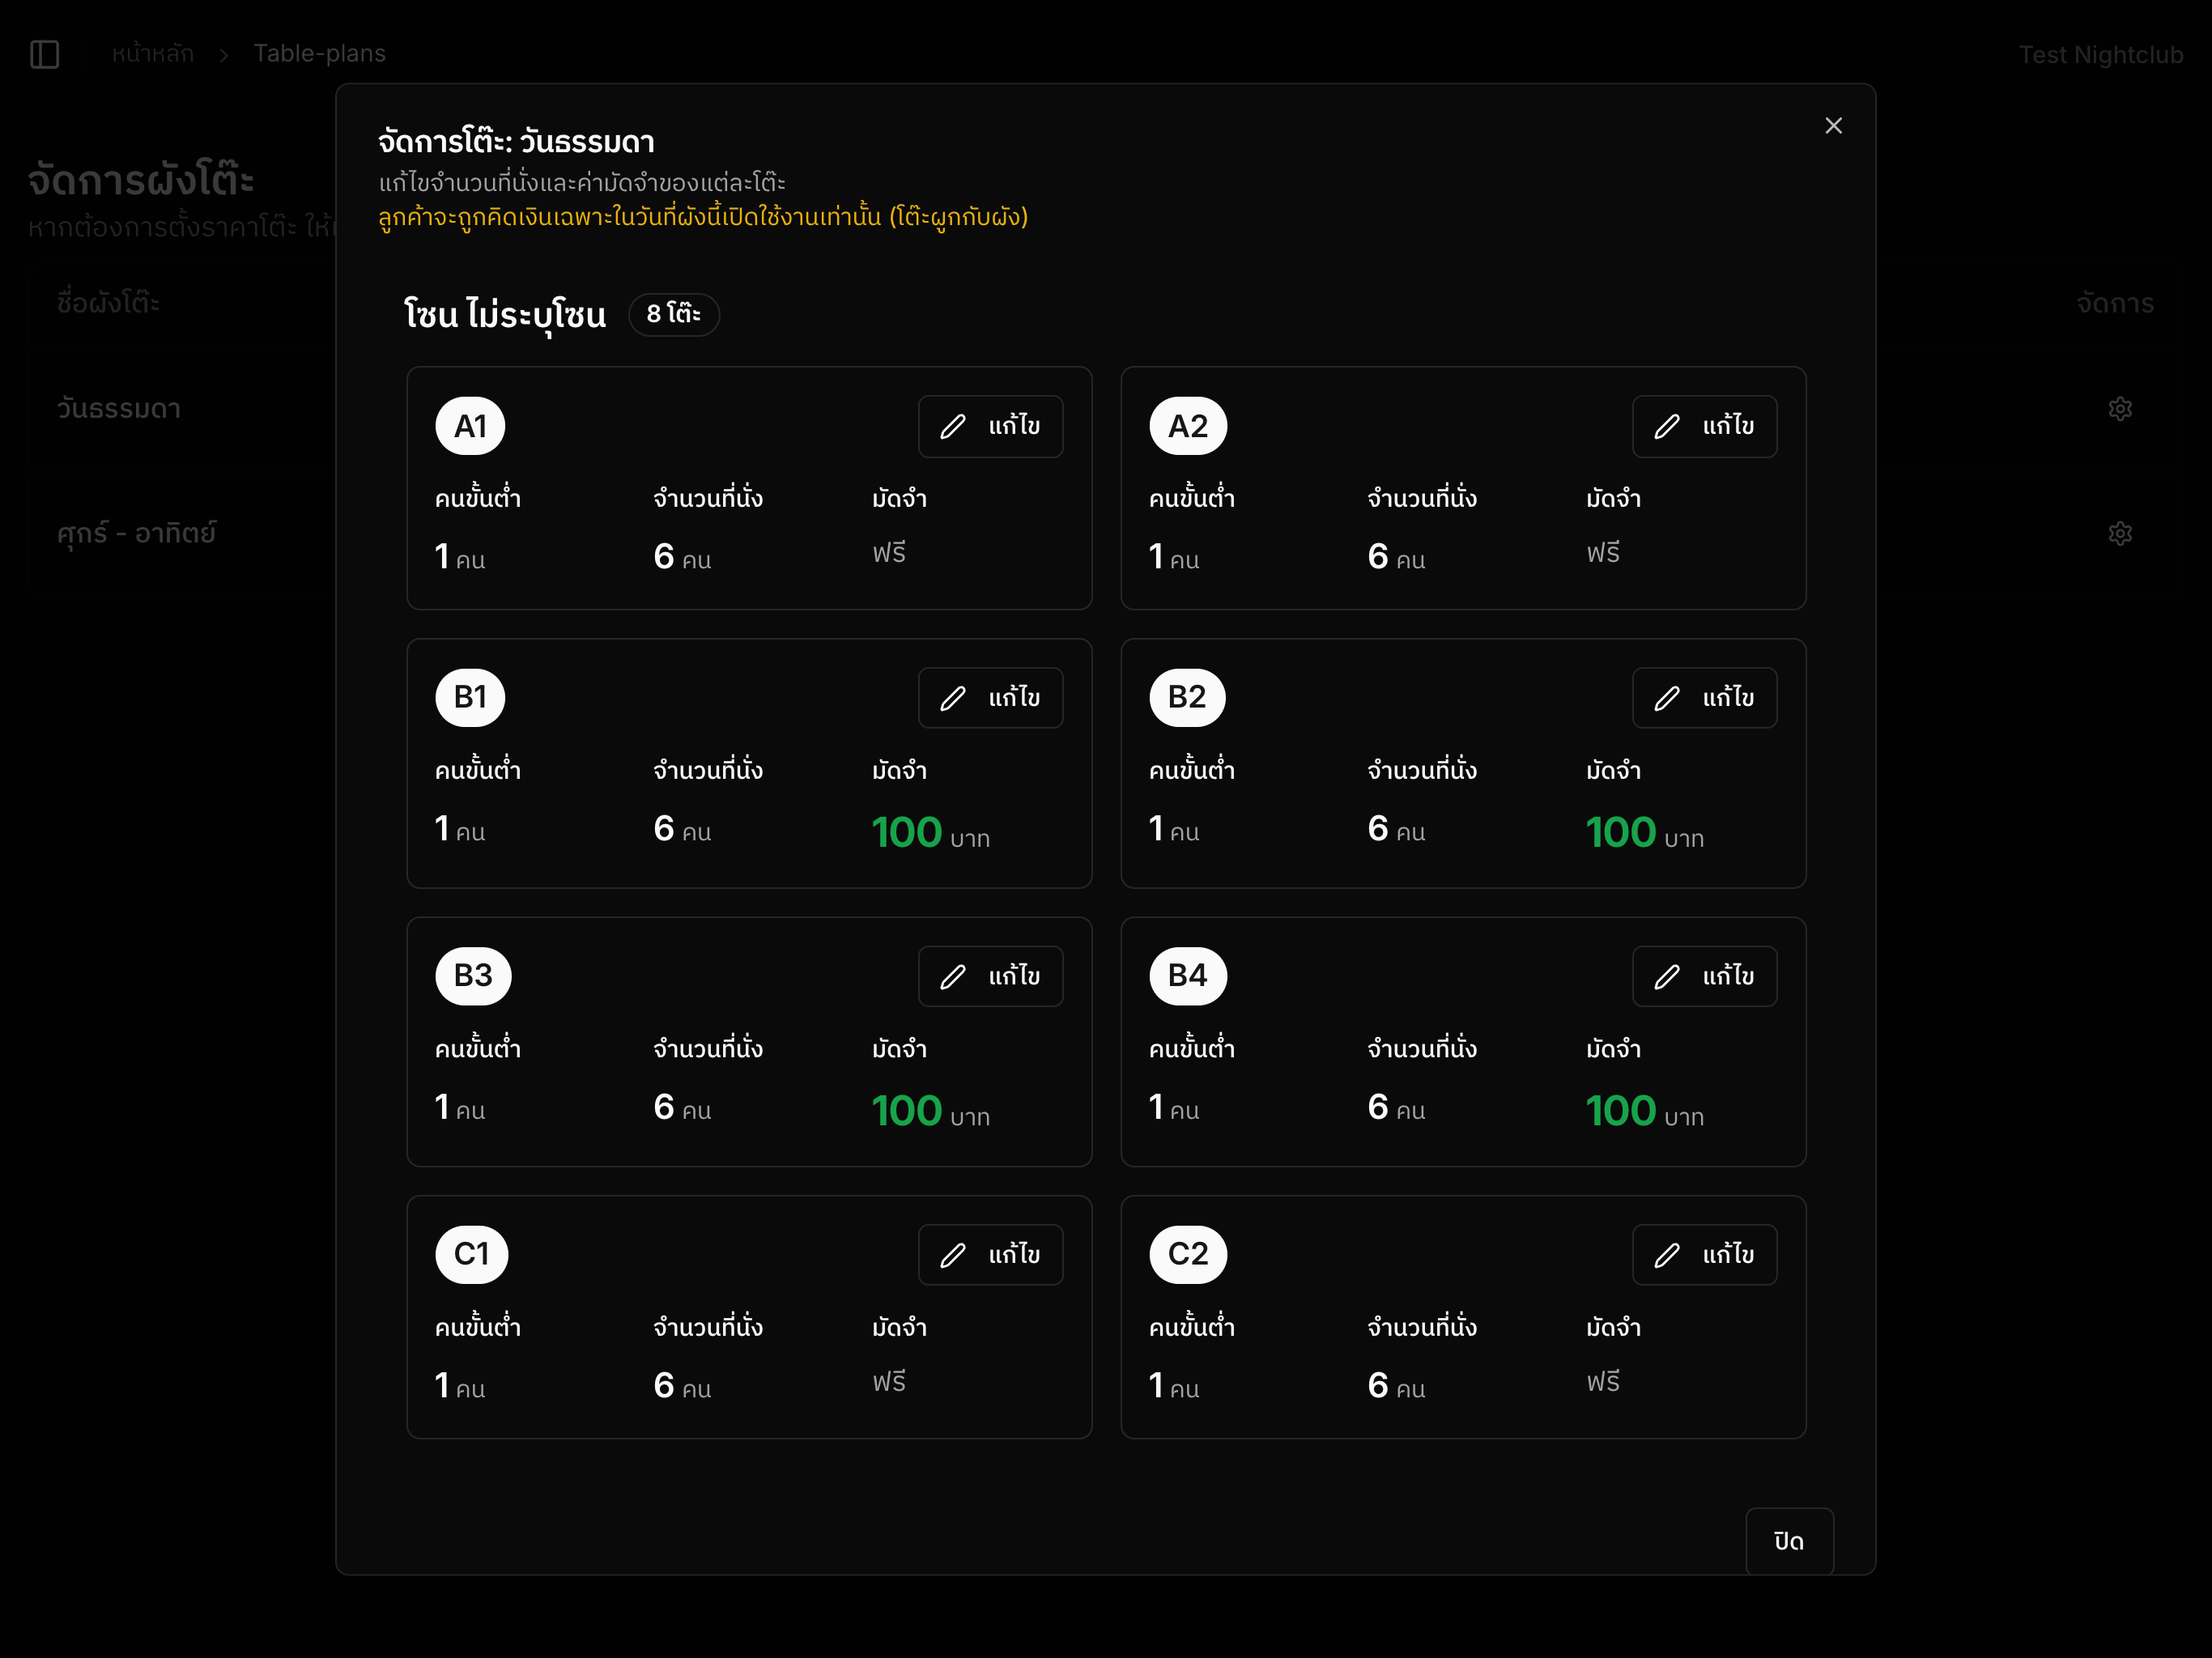Click the ศุกร์ - อาทิตย์ row in background list
This screenshot has height=1658, width=2212.
pyautogui.click(x=136, y=534)
